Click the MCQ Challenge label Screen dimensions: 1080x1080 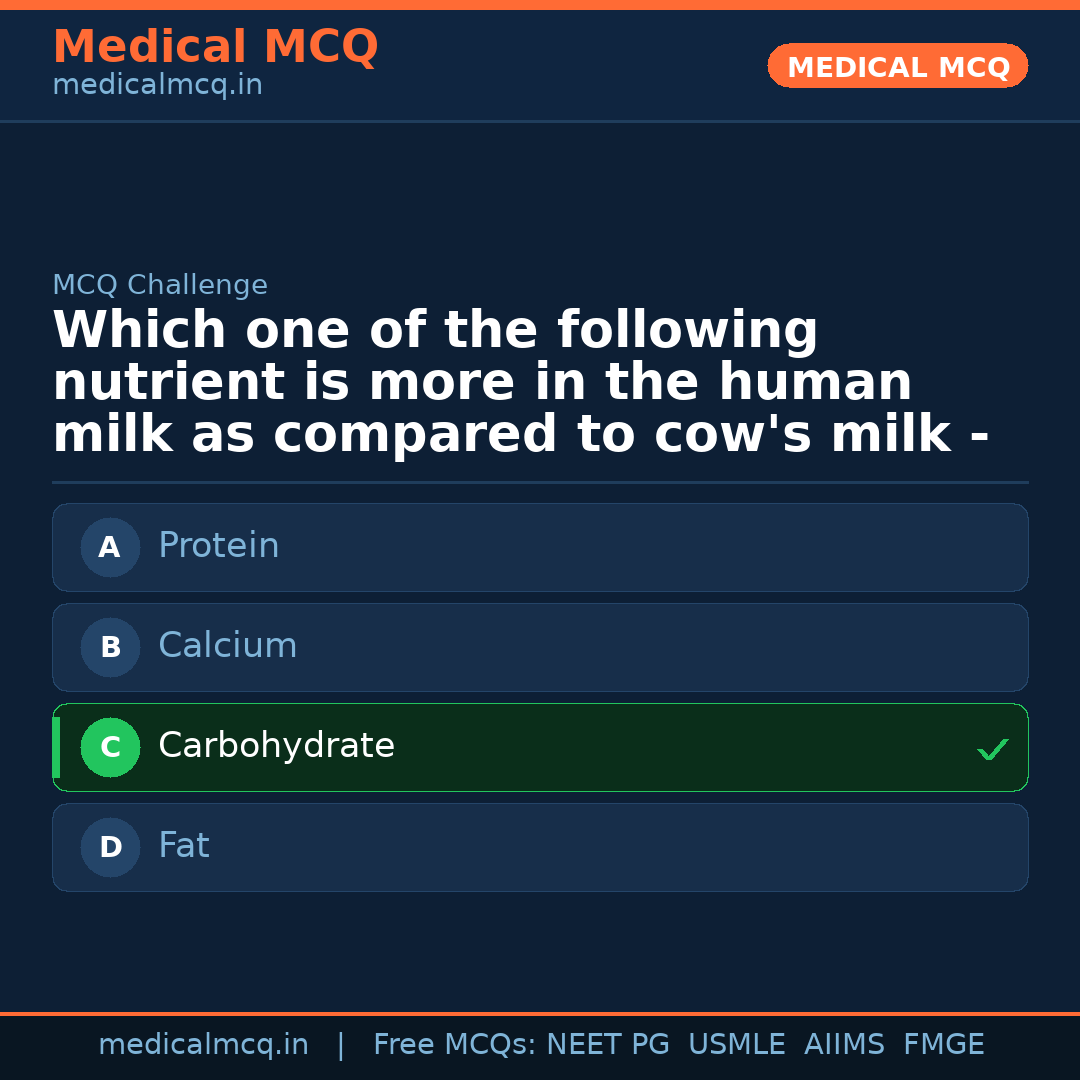click(160, 285)
